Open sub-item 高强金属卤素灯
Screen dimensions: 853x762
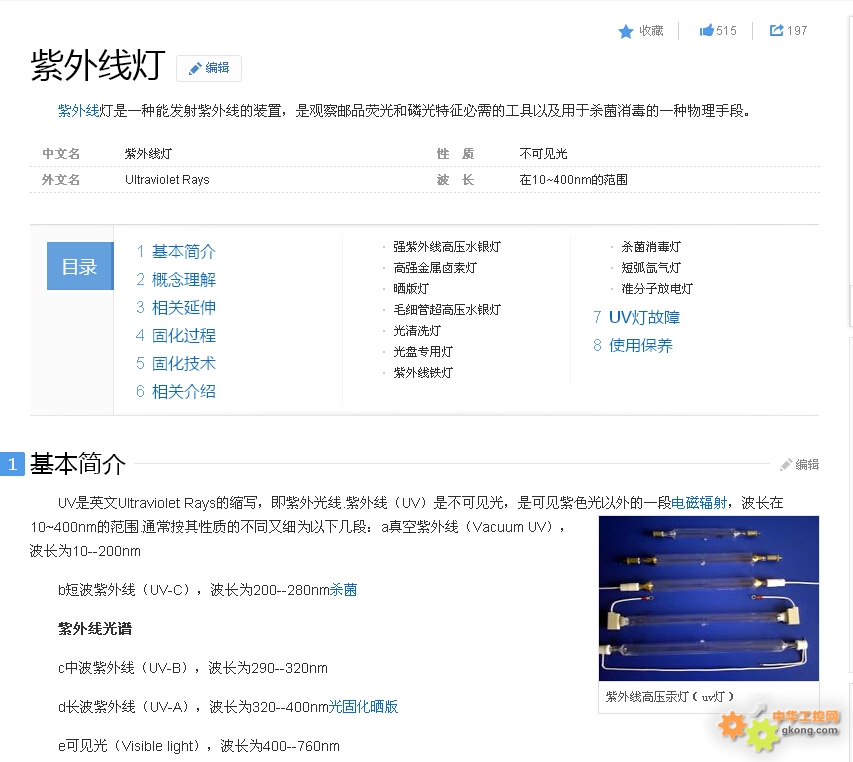tap(435, 268)
